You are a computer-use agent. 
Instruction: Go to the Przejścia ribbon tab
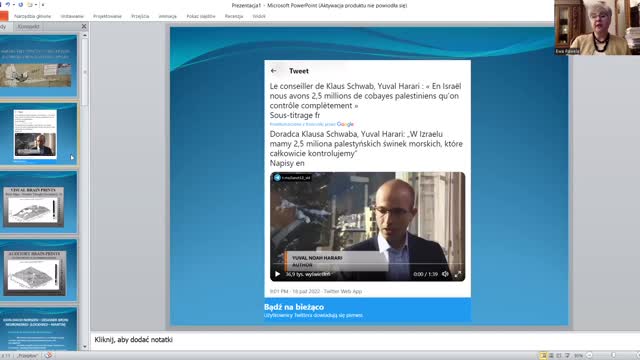pyautogui.click(x=140, y=16)
